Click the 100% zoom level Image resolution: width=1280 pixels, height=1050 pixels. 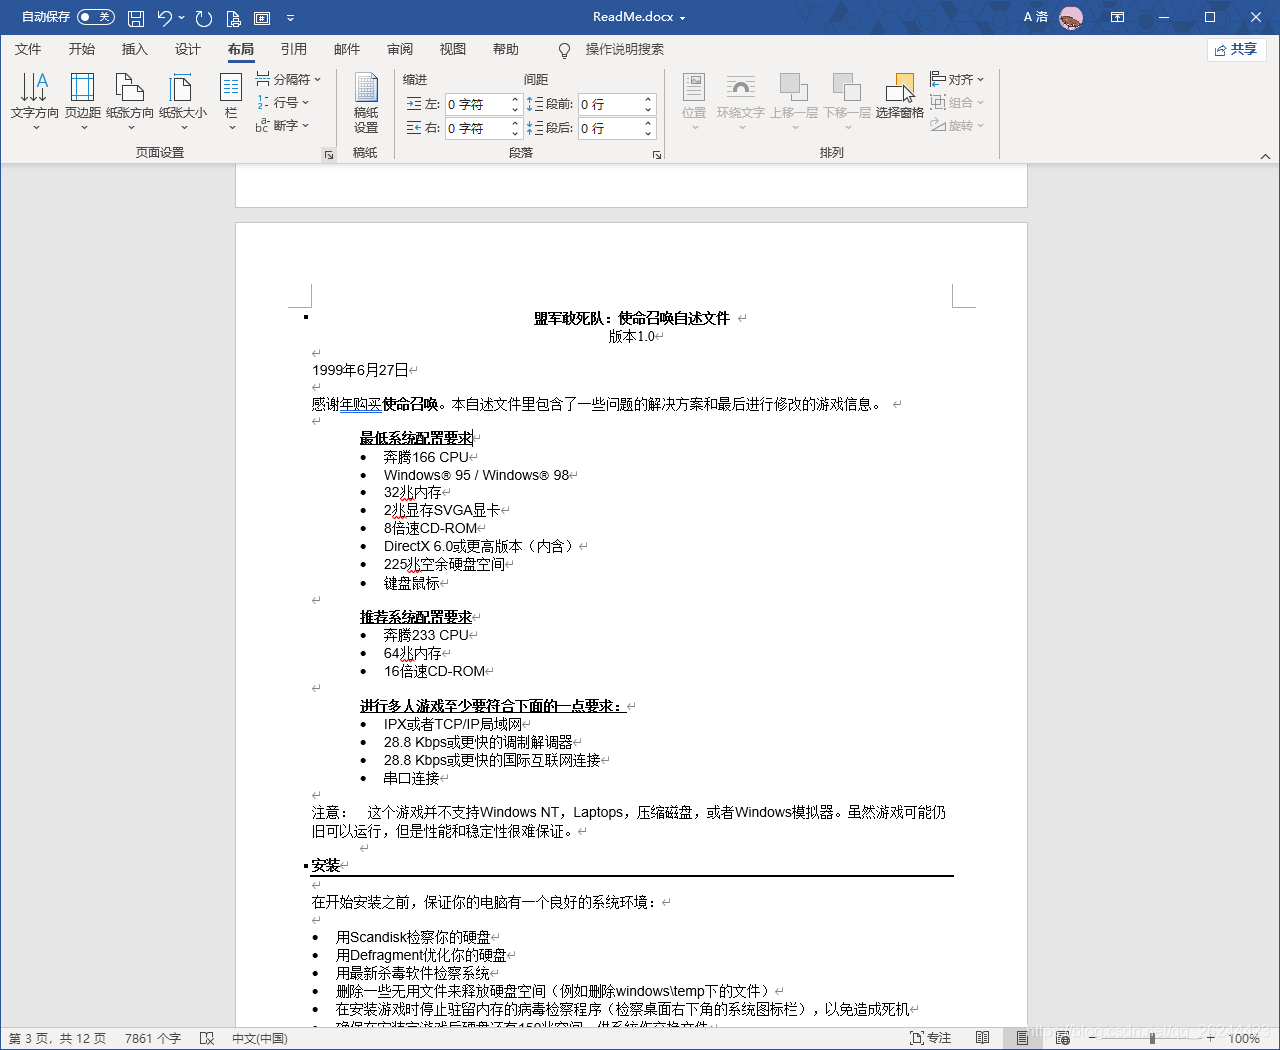[x=1243, y=1038]
